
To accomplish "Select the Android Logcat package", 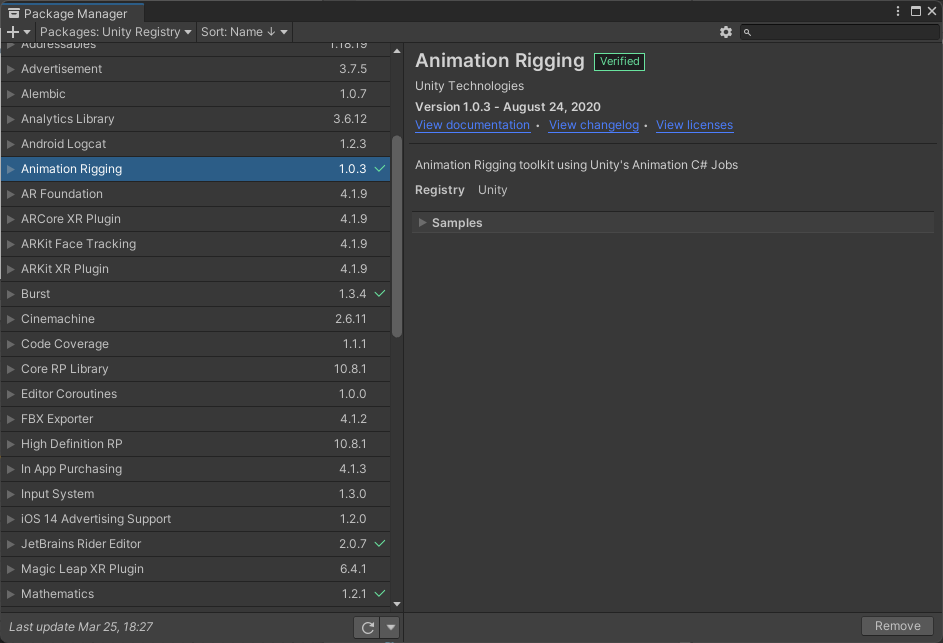I will (195, 144).
